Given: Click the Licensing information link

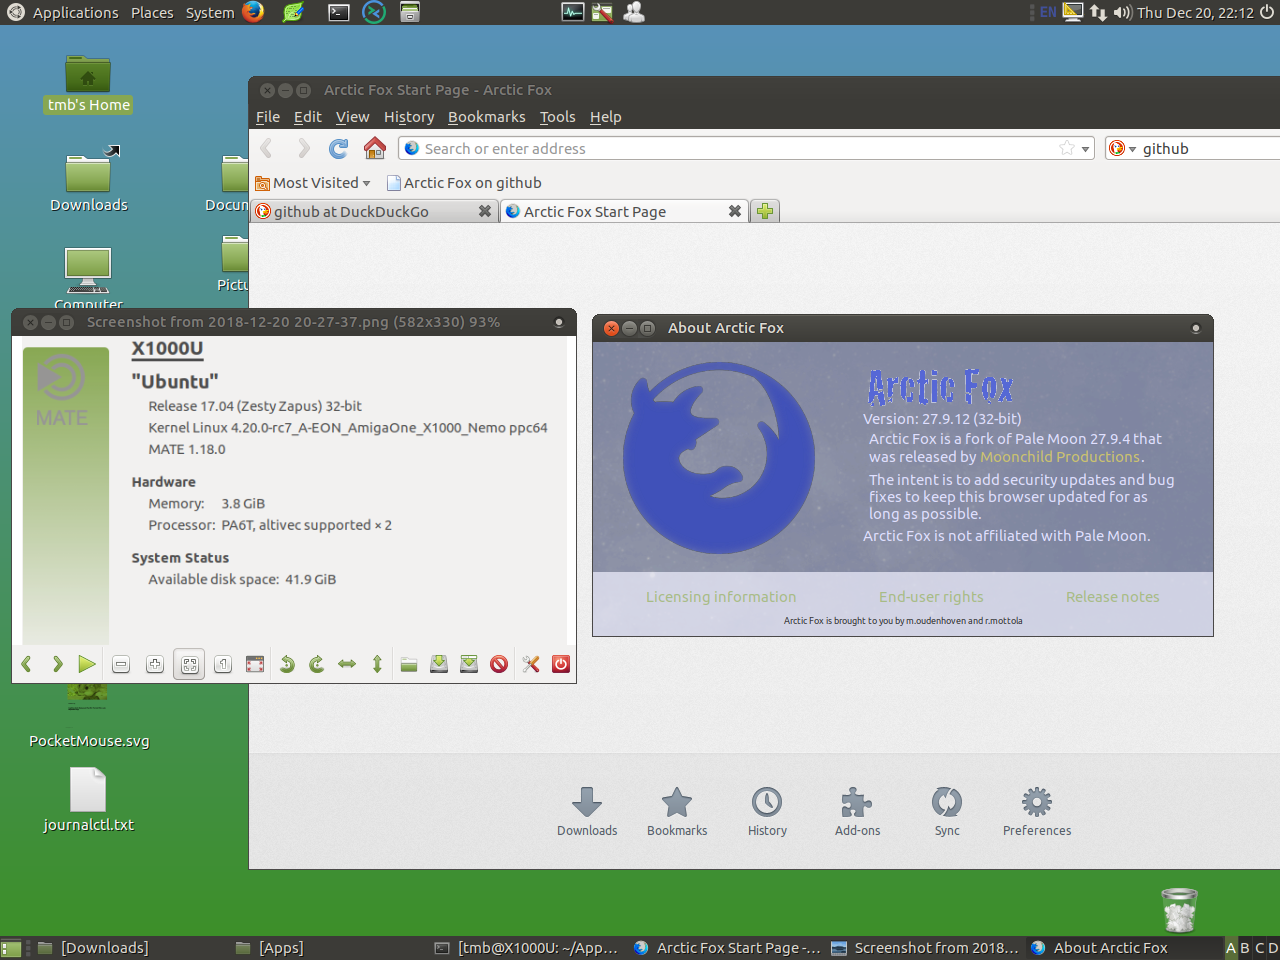Looking at the screenshot, I should point(721,597).
